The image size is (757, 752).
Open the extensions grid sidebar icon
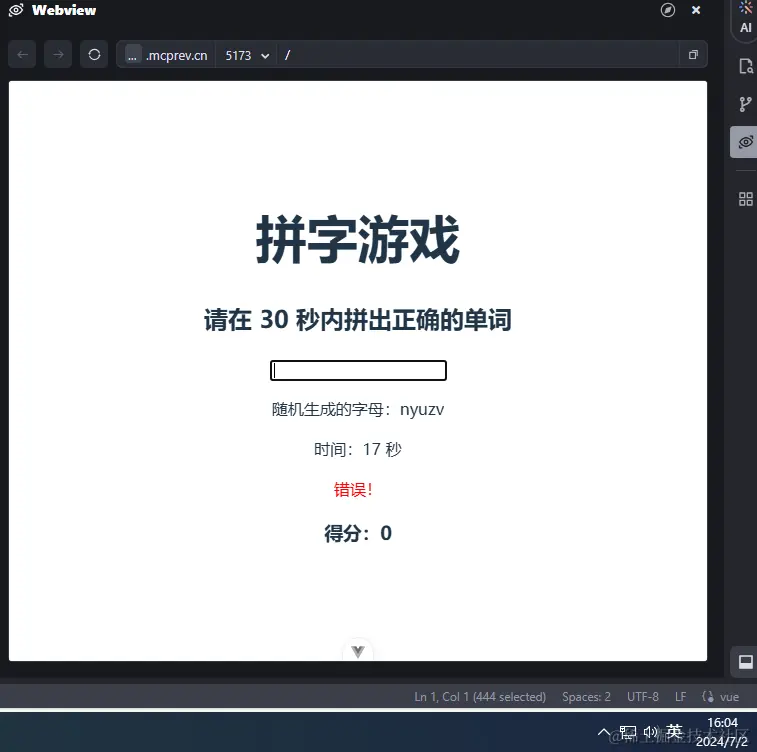(x=745, y=199)
